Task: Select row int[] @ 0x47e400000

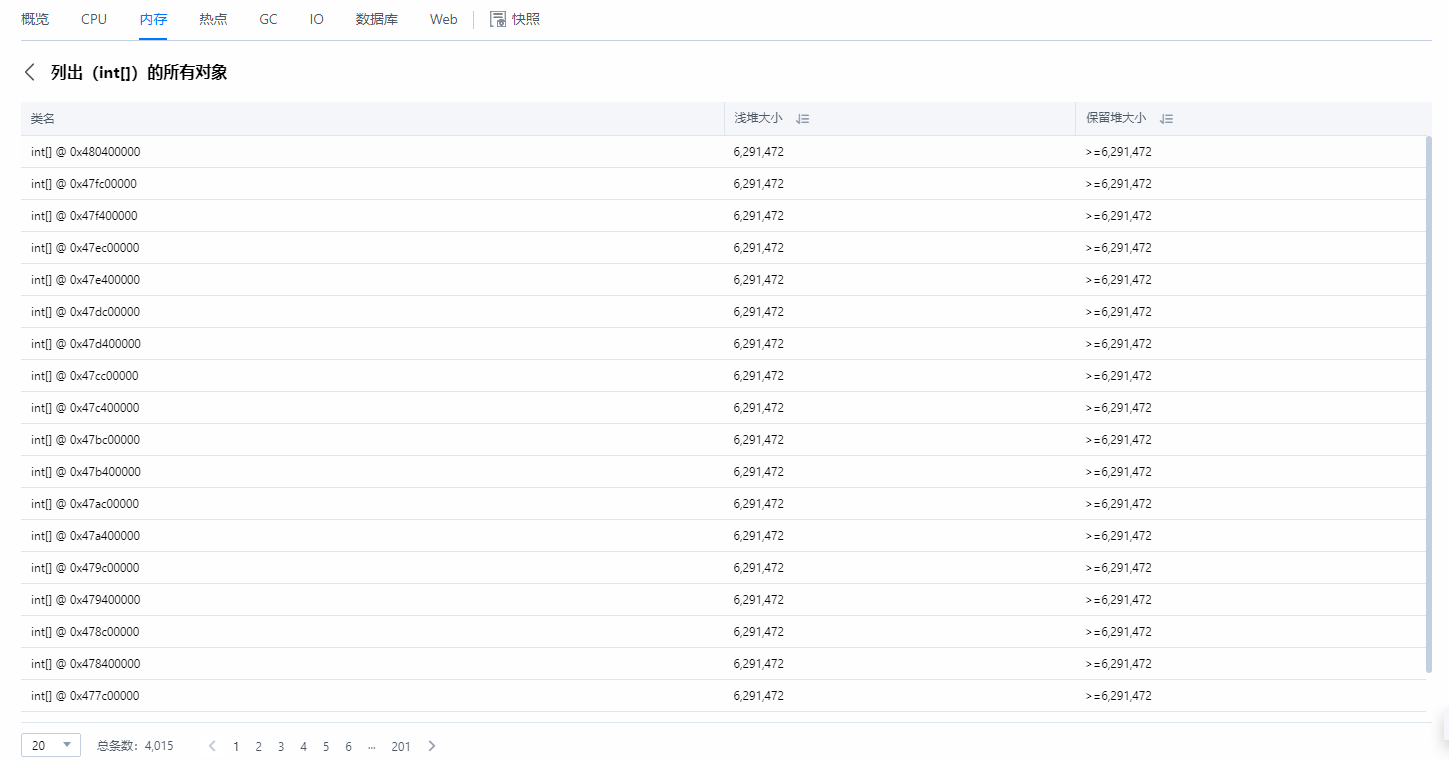Action: coord(723,280)
